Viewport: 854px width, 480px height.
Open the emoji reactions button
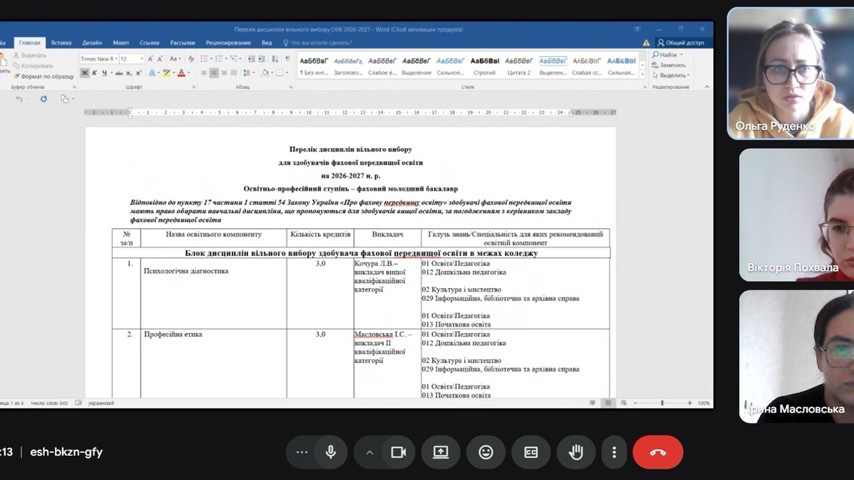[x=486, y=452]
